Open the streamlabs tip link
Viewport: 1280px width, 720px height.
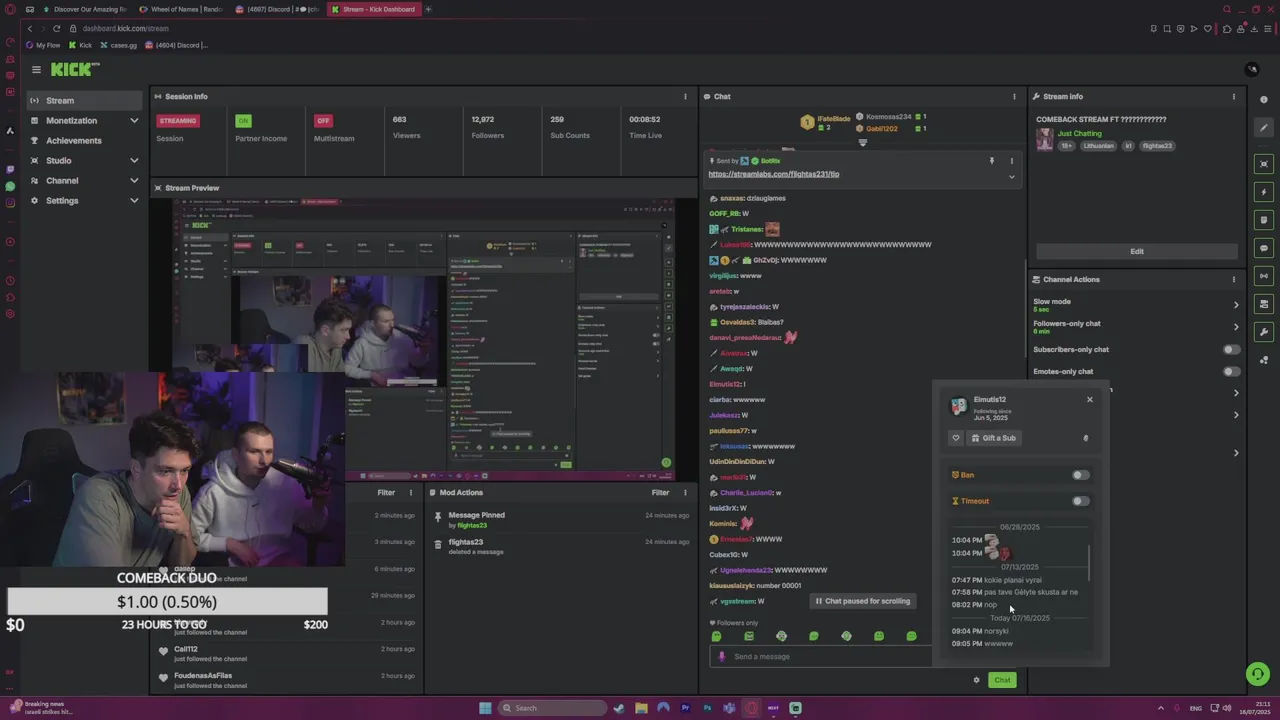773,174
